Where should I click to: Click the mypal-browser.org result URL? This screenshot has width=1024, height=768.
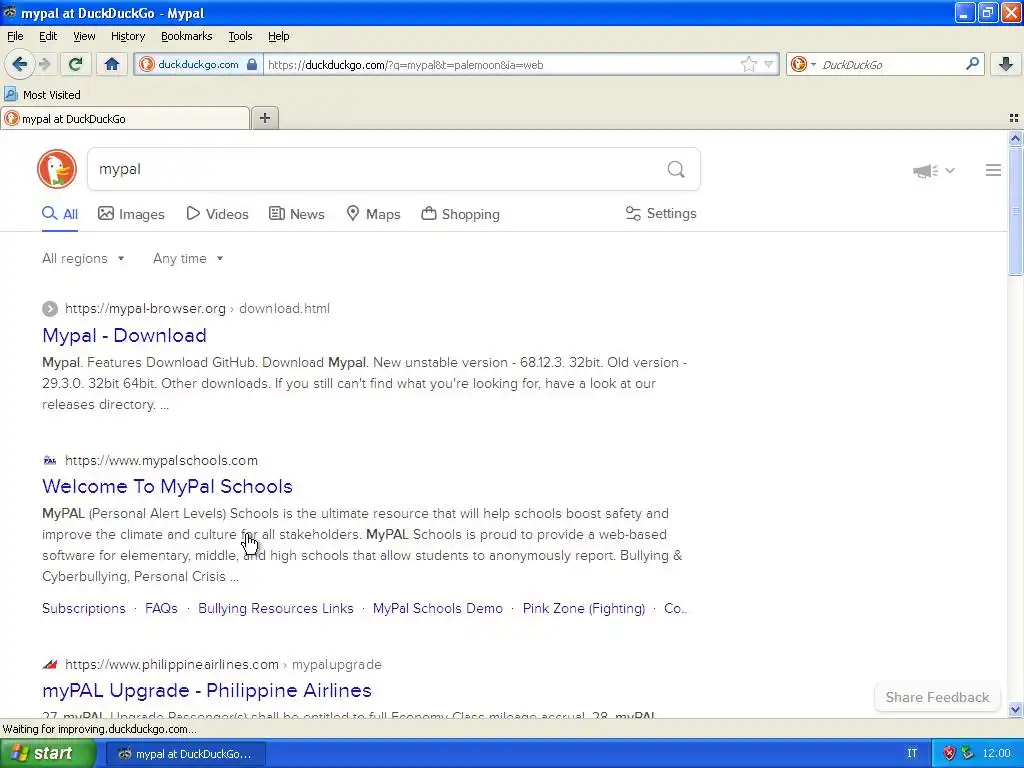(x=197, y=308)
